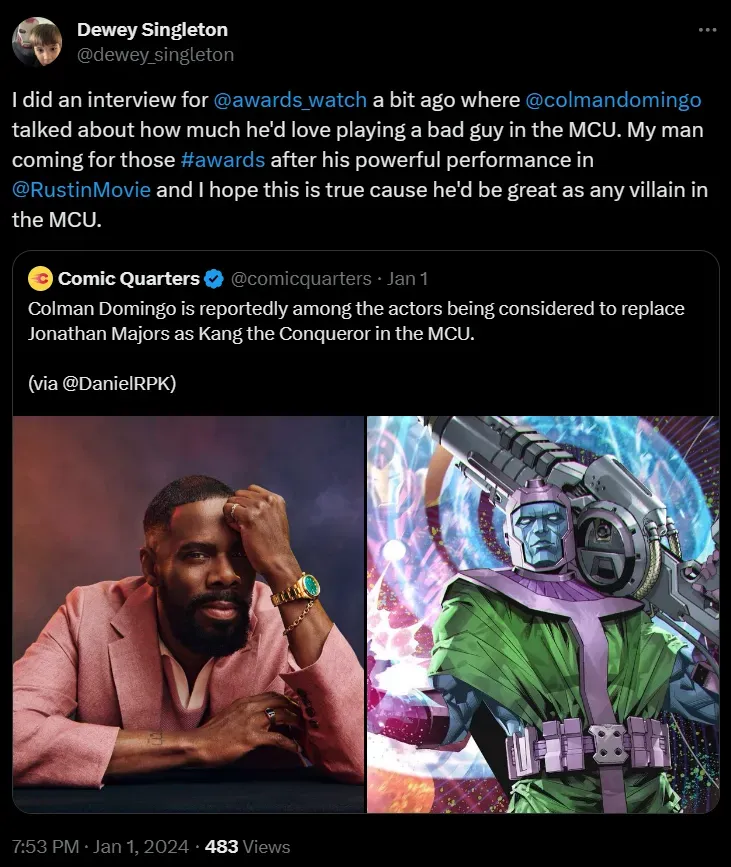Click the (via @DanielRPK) credit text
Image resolution: width=731 pixels, height=867 pixels.
[102, 383]
